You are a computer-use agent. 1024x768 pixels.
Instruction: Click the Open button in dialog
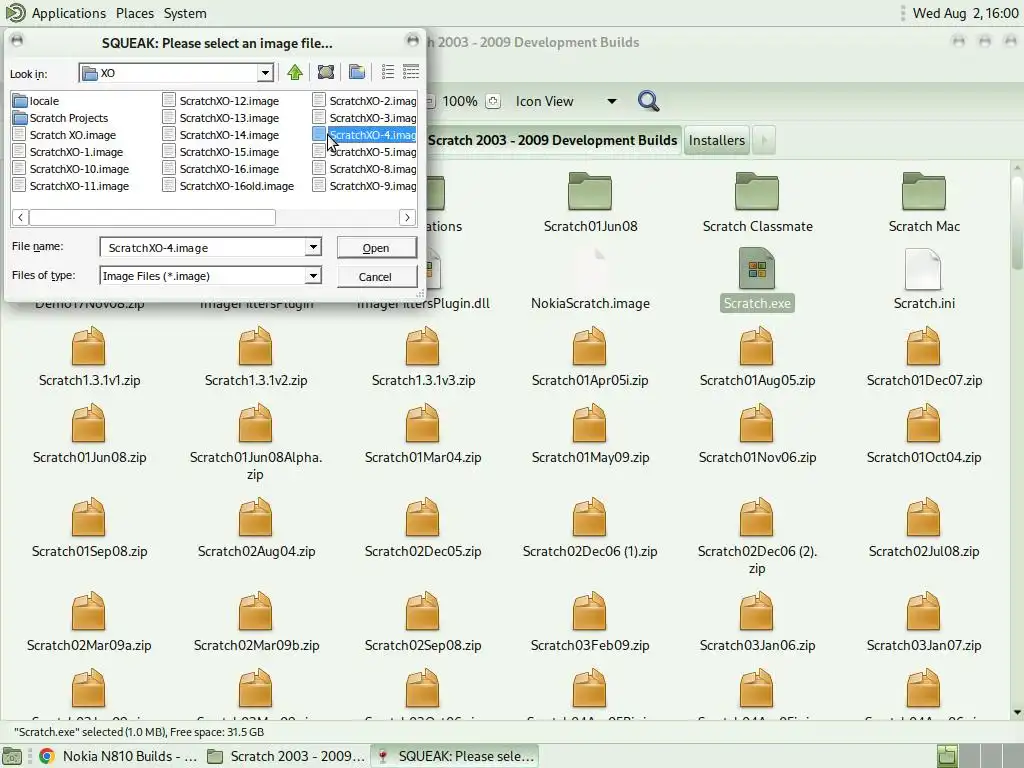click(376, 248)
